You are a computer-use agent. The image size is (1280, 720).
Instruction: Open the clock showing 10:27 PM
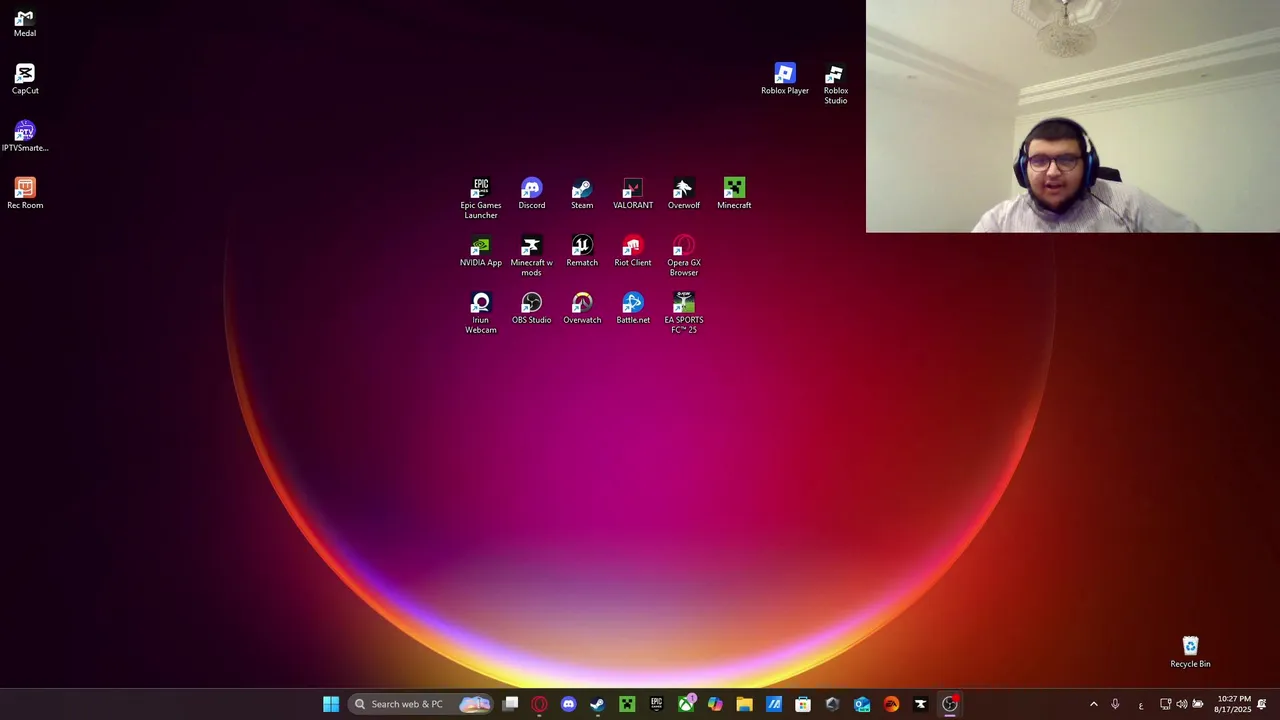pos(1232,704)
